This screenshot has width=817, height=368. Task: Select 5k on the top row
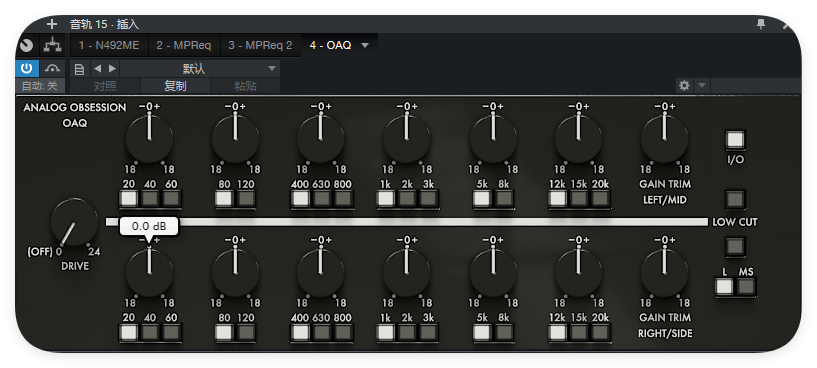[x=482, y=199]
